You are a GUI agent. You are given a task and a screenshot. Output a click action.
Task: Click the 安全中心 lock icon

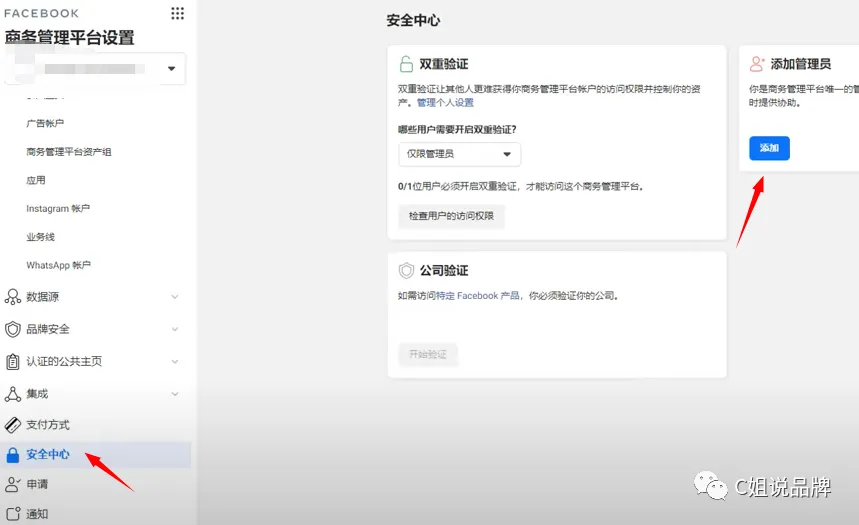coord(13,455)
